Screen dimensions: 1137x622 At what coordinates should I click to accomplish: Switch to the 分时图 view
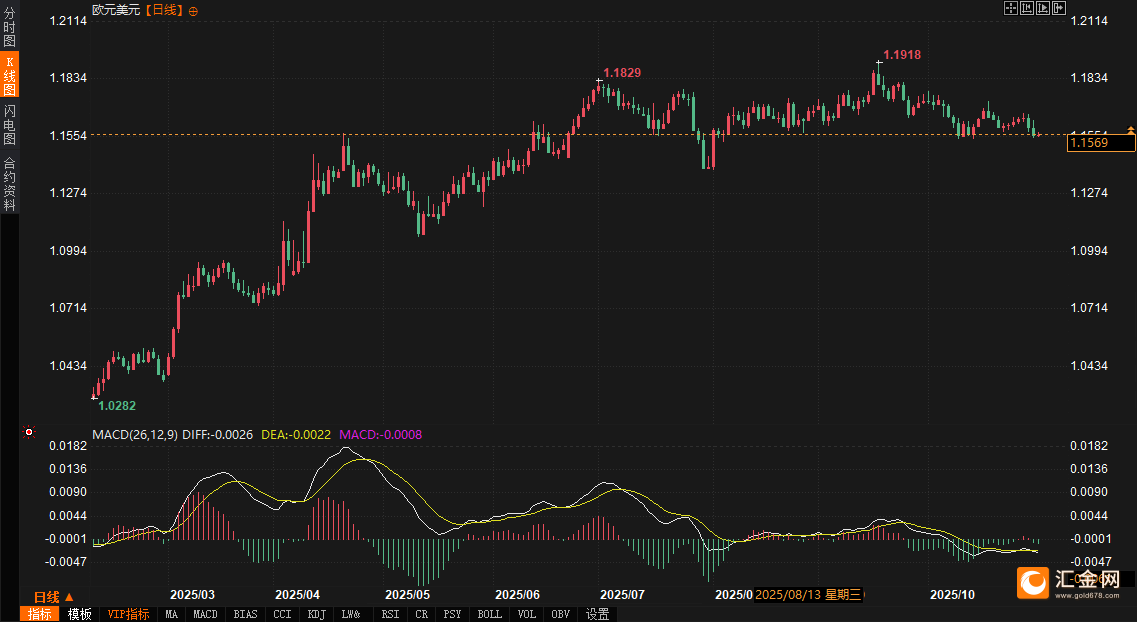tap(9, 28)
